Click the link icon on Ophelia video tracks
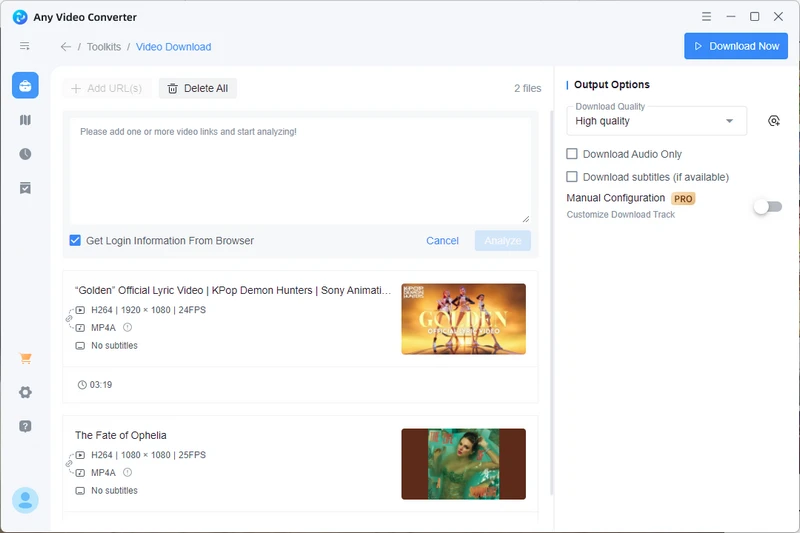 pyautogui.click(x=69, y=464)
